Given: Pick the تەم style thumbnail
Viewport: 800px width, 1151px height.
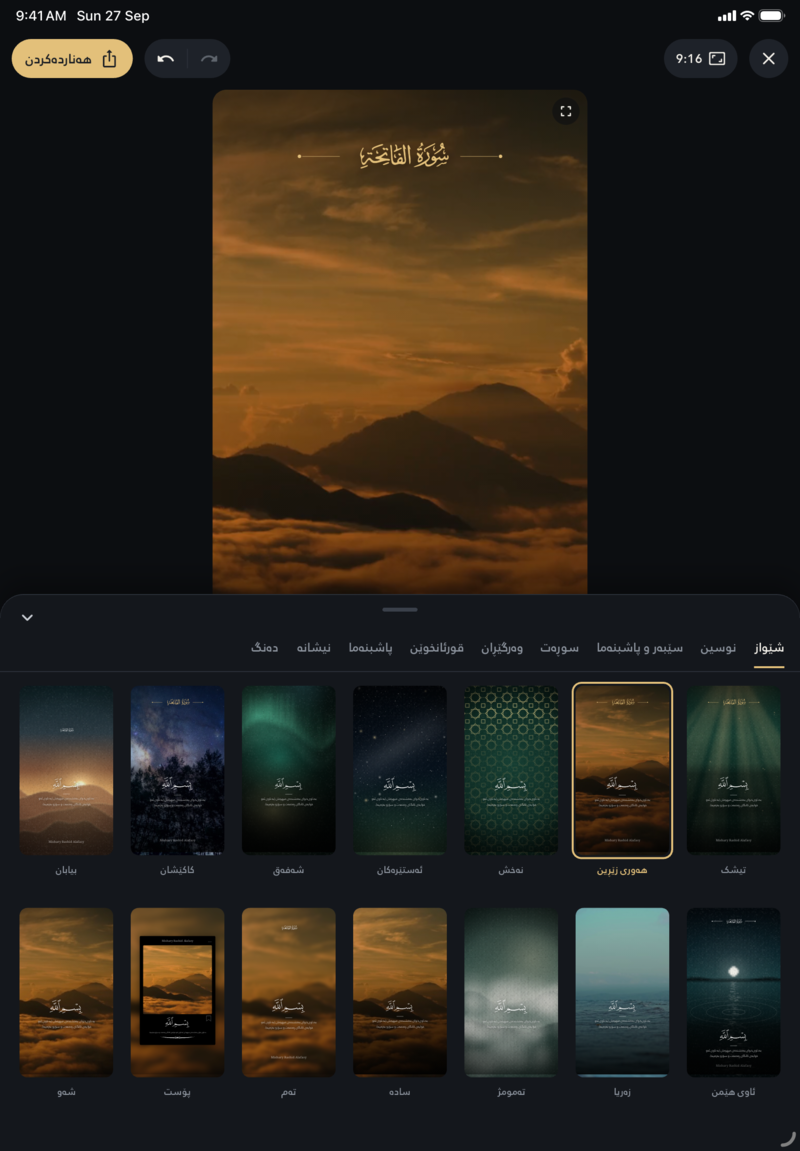Looking at the screenshot, I should [x=288, y=992].
